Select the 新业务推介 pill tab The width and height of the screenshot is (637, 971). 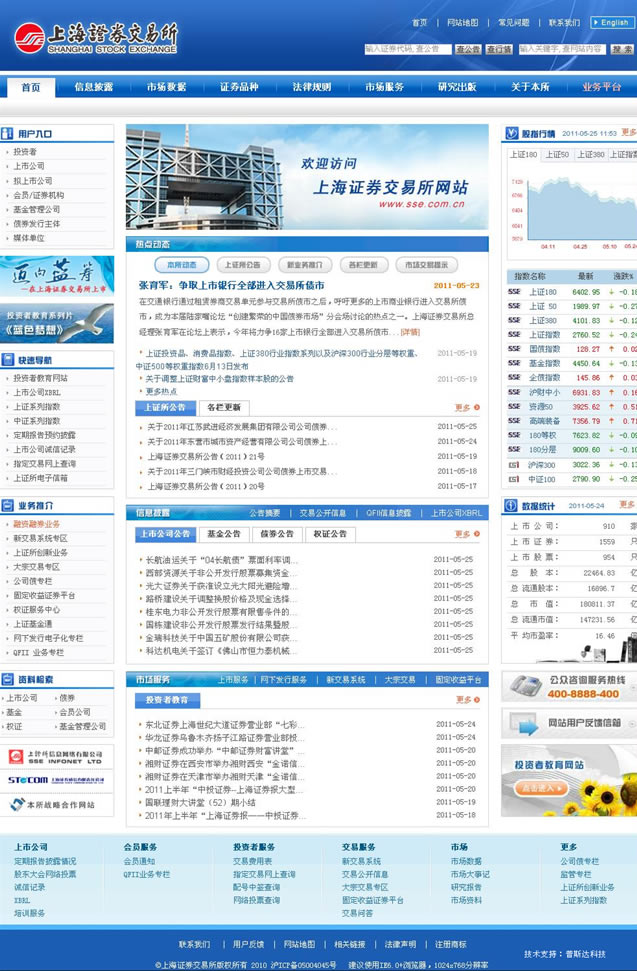305,264
